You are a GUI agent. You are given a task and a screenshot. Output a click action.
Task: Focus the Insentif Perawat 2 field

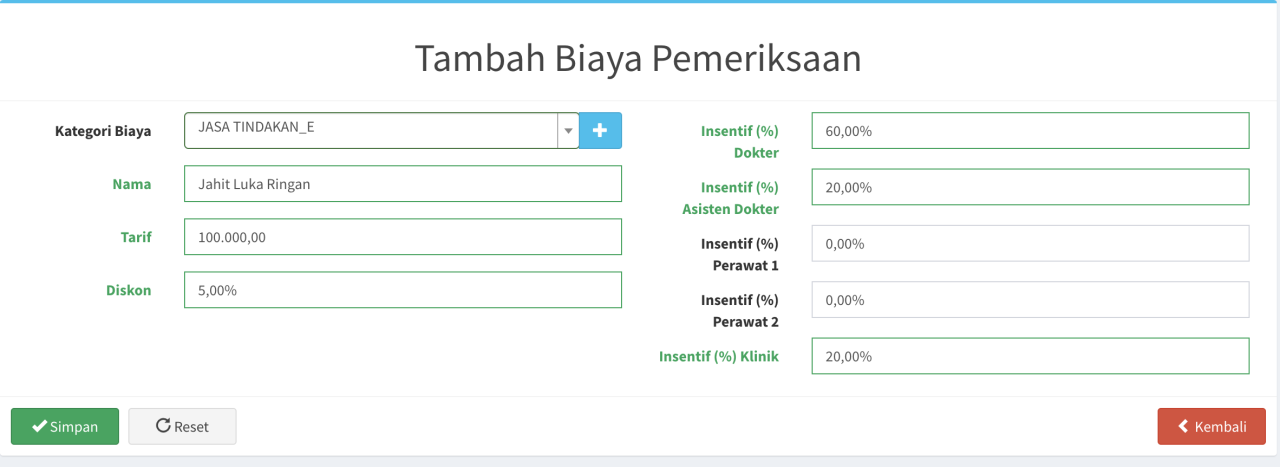point(1030,300)
